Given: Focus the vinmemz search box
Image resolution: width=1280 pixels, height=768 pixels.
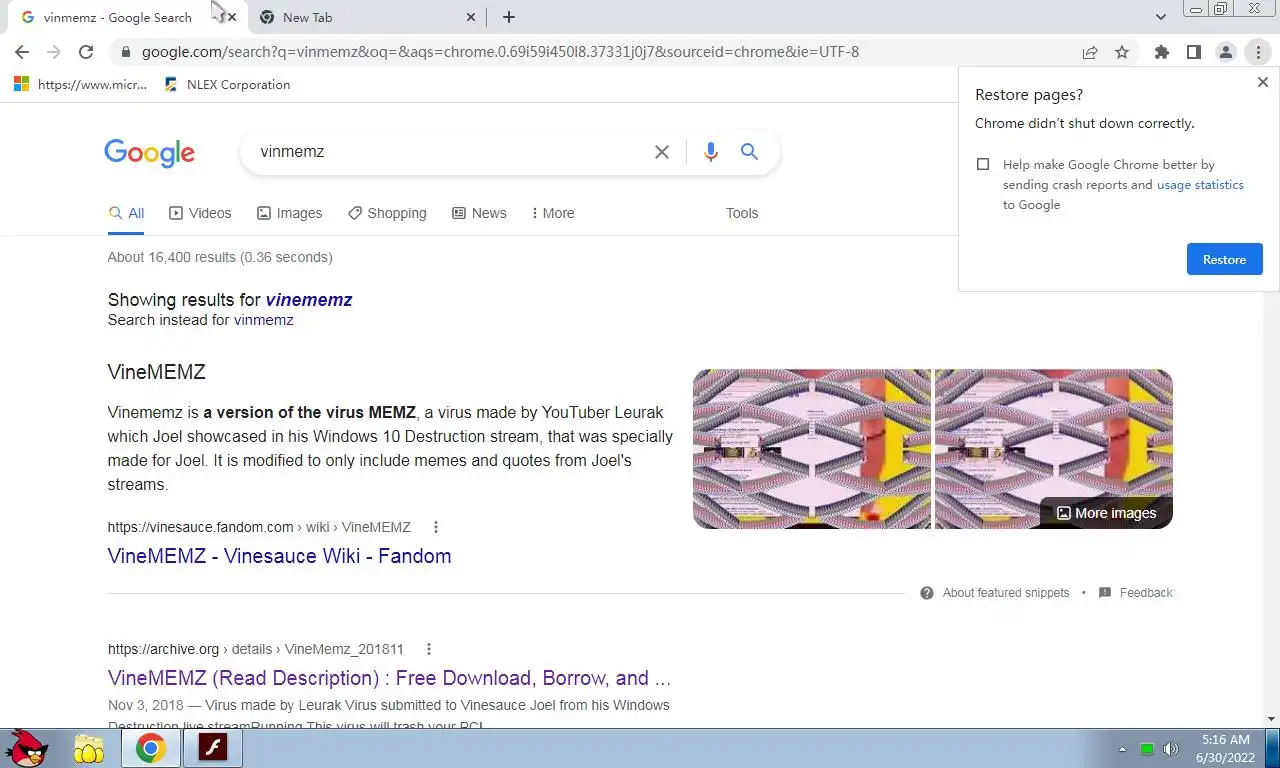Looking at the screenshot, I should (x=450, y=152).
